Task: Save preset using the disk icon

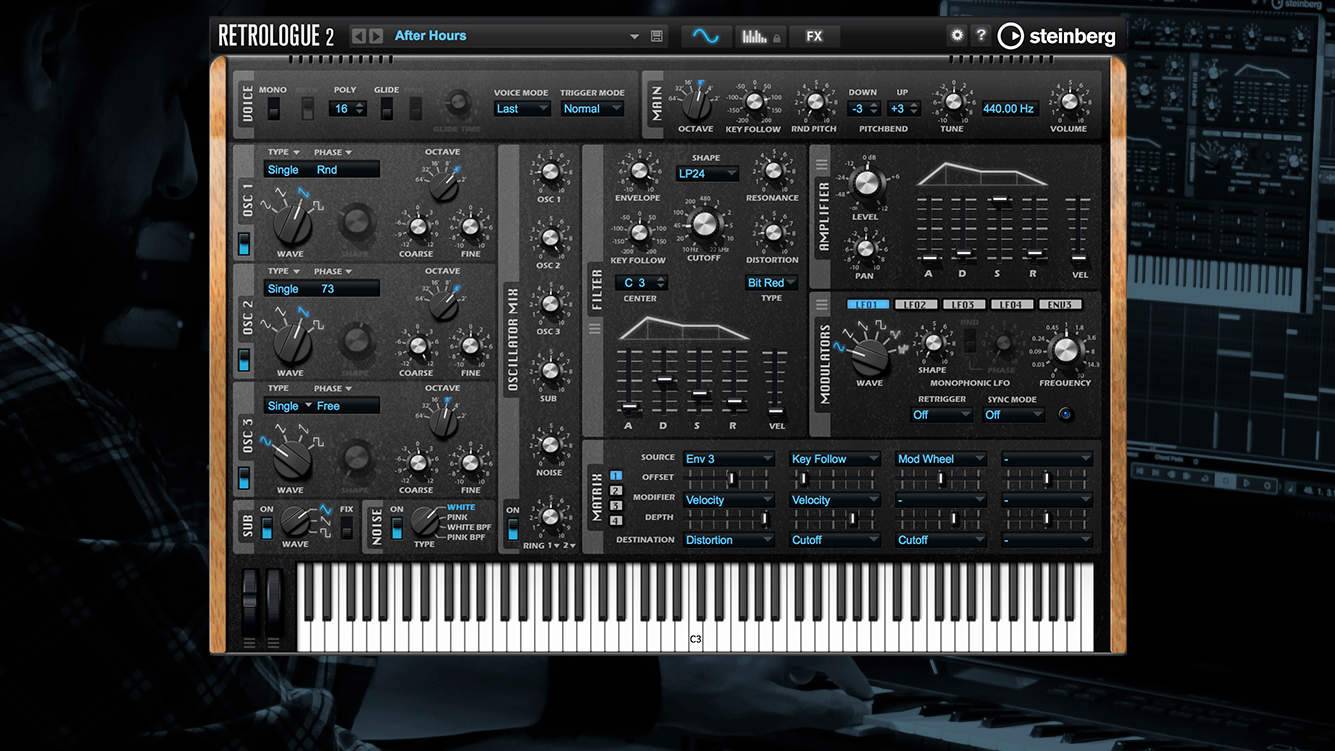Action: pos(657,36)
